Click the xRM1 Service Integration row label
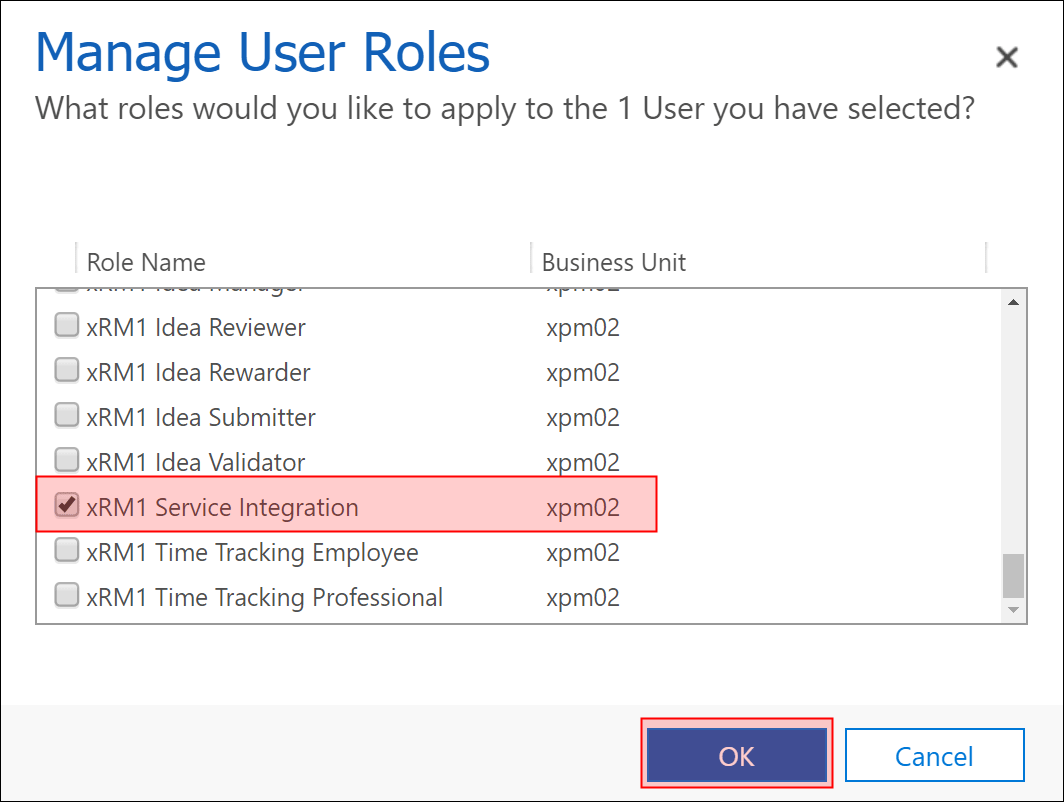Screen dimensions: 1064x802 222,507
